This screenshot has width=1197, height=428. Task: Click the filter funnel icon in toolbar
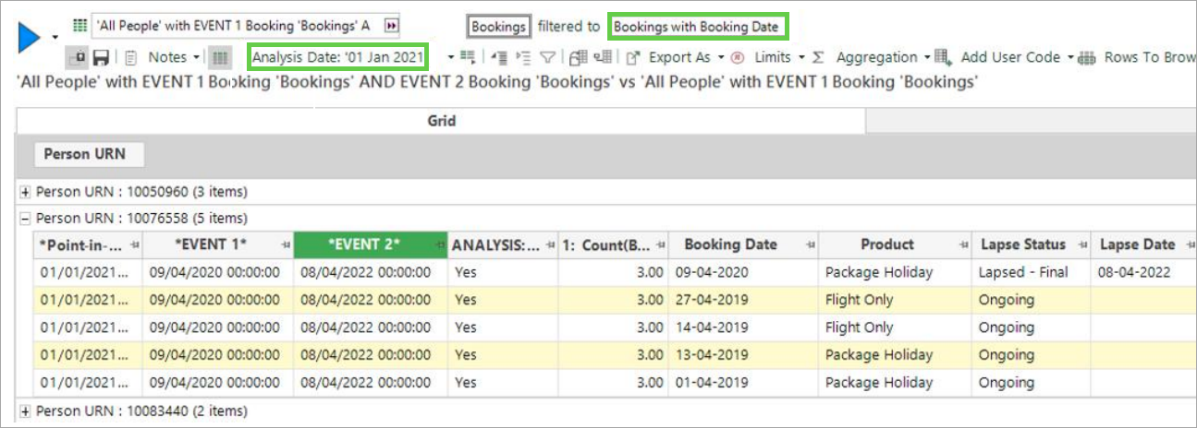[547, 58]
